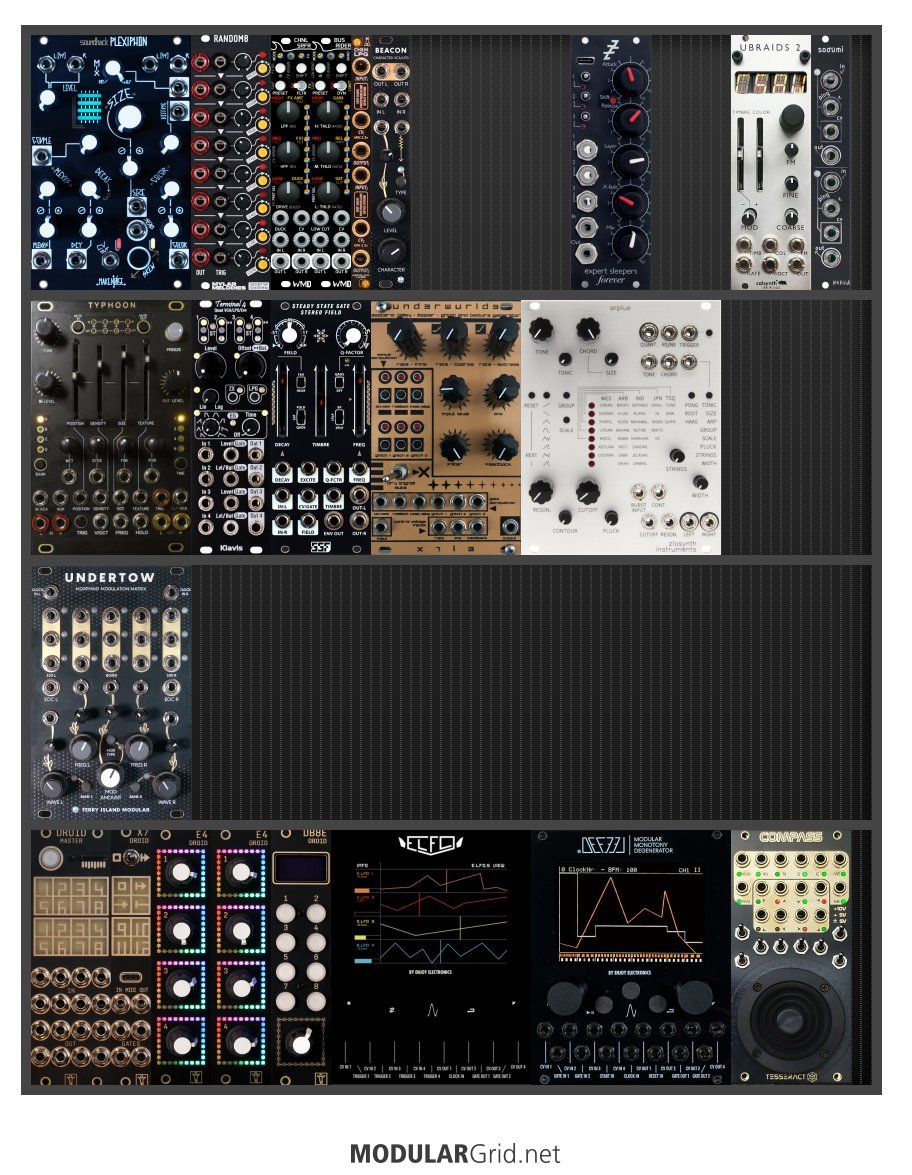Click the Terminal Out 4 jack
912x1175 pixels.
click(256, 528)
